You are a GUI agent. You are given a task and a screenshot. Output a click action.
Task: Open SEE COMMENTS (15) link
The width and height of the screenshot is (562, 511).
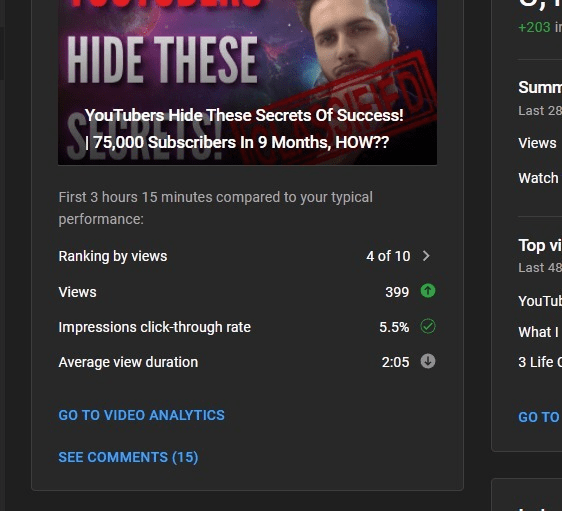128,457
